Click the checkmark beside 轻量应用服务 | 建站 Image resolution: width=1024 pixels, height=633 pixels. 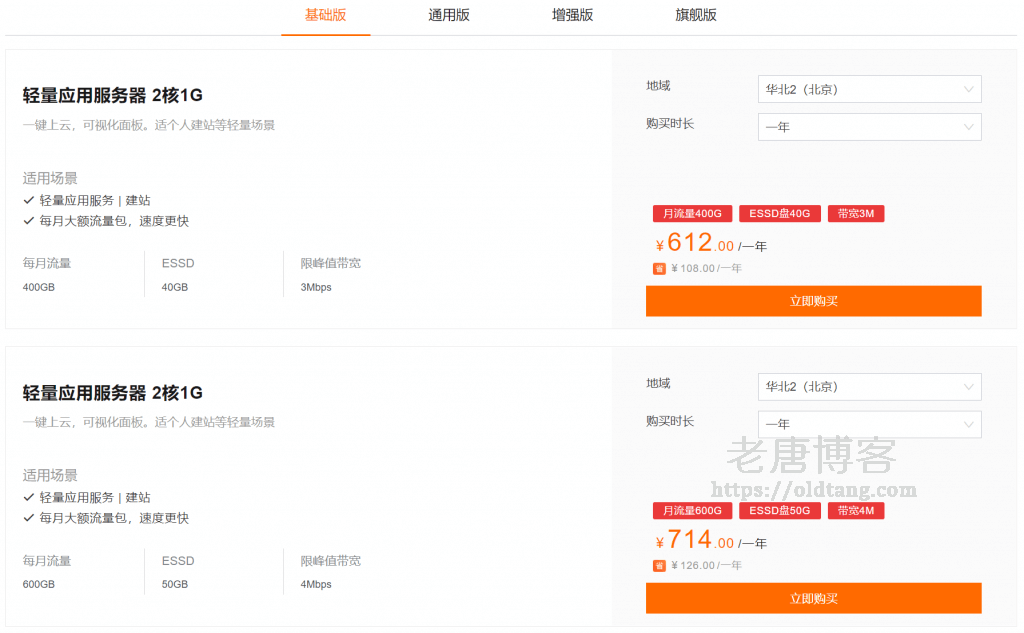point(27,200)
